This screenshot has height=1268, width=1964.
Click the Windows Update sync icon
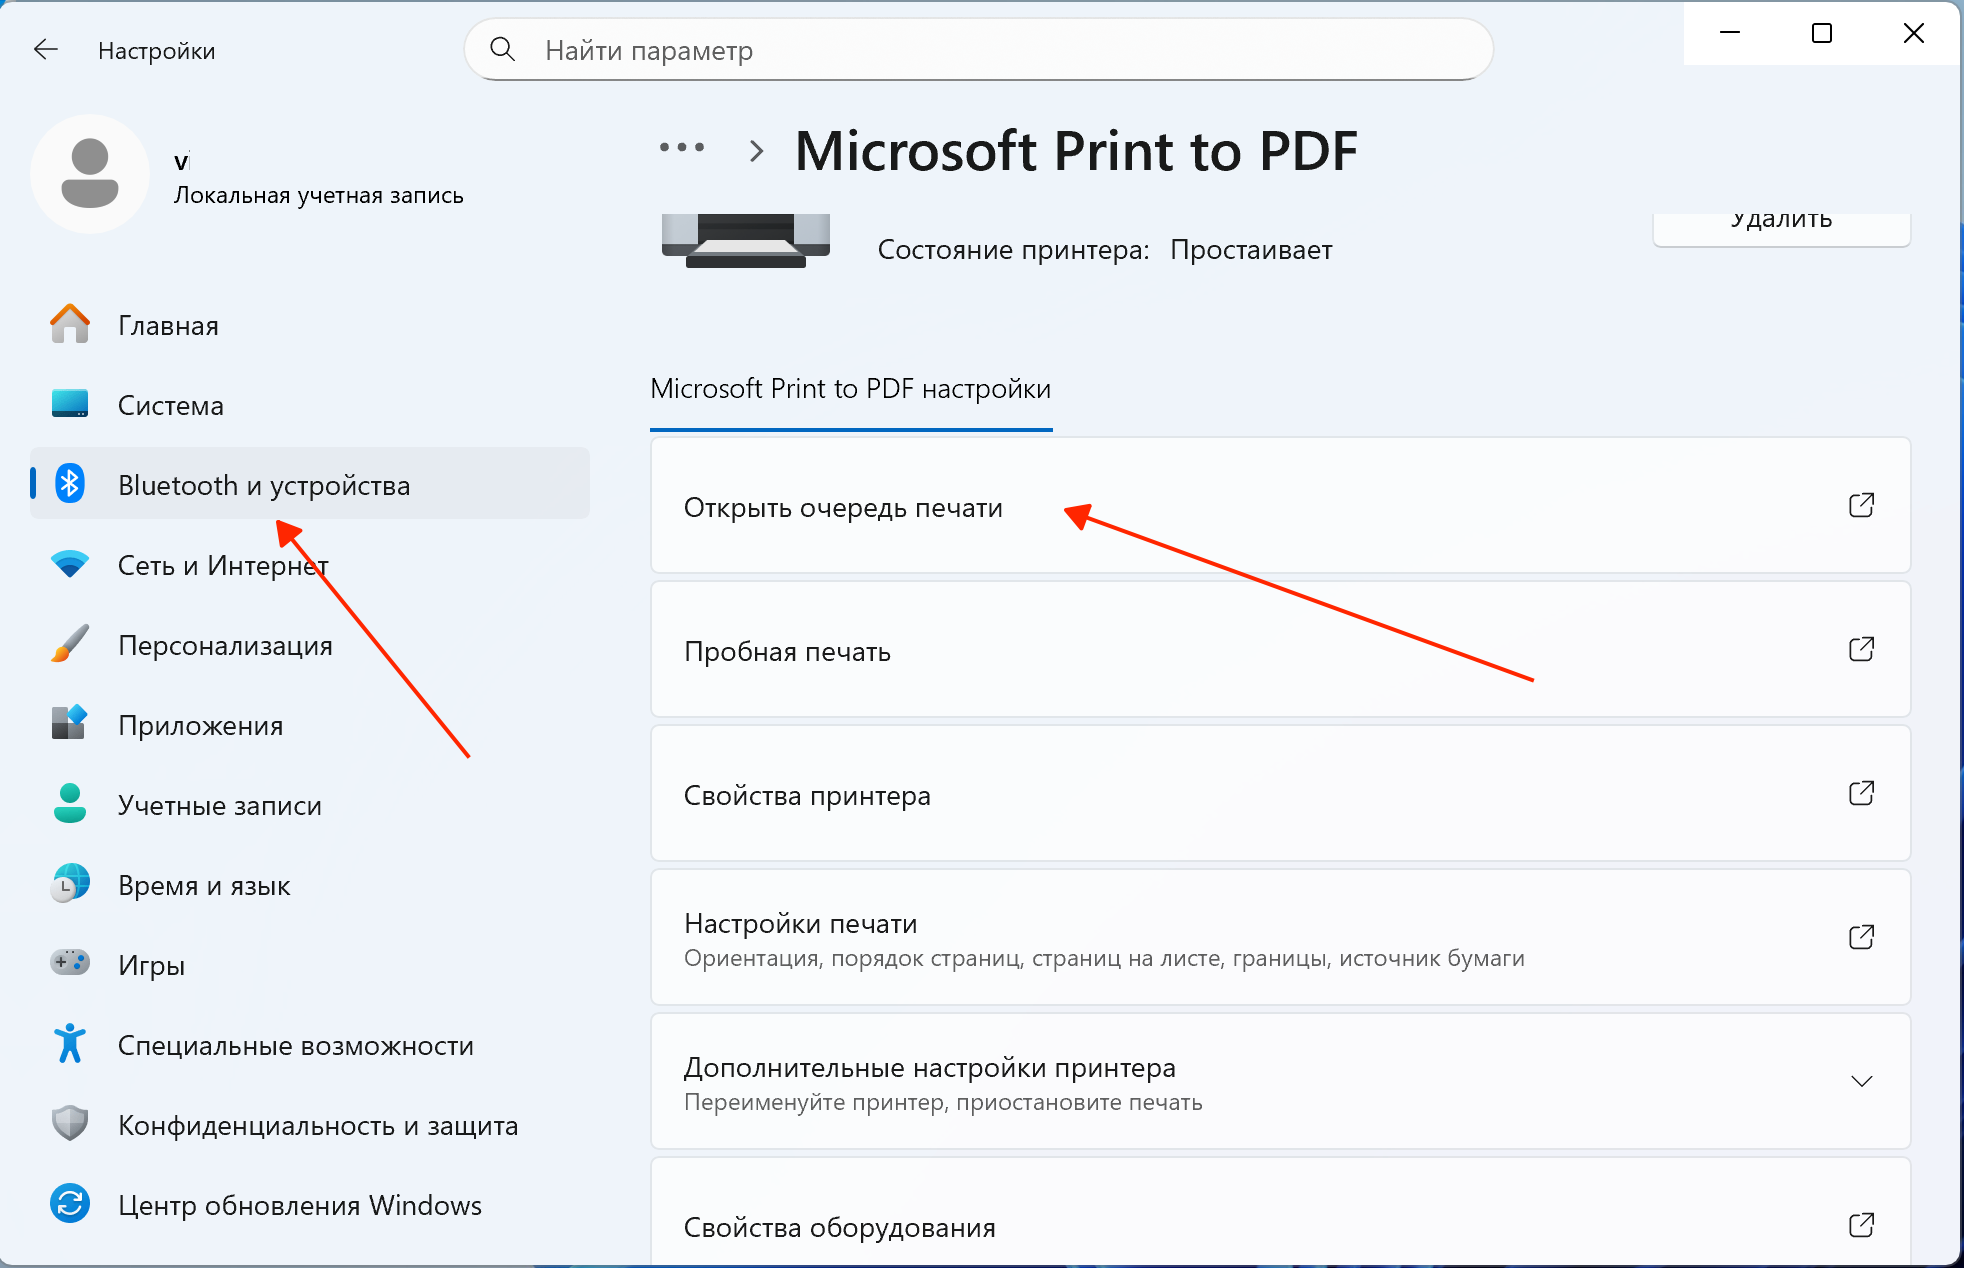[70, 1204]
